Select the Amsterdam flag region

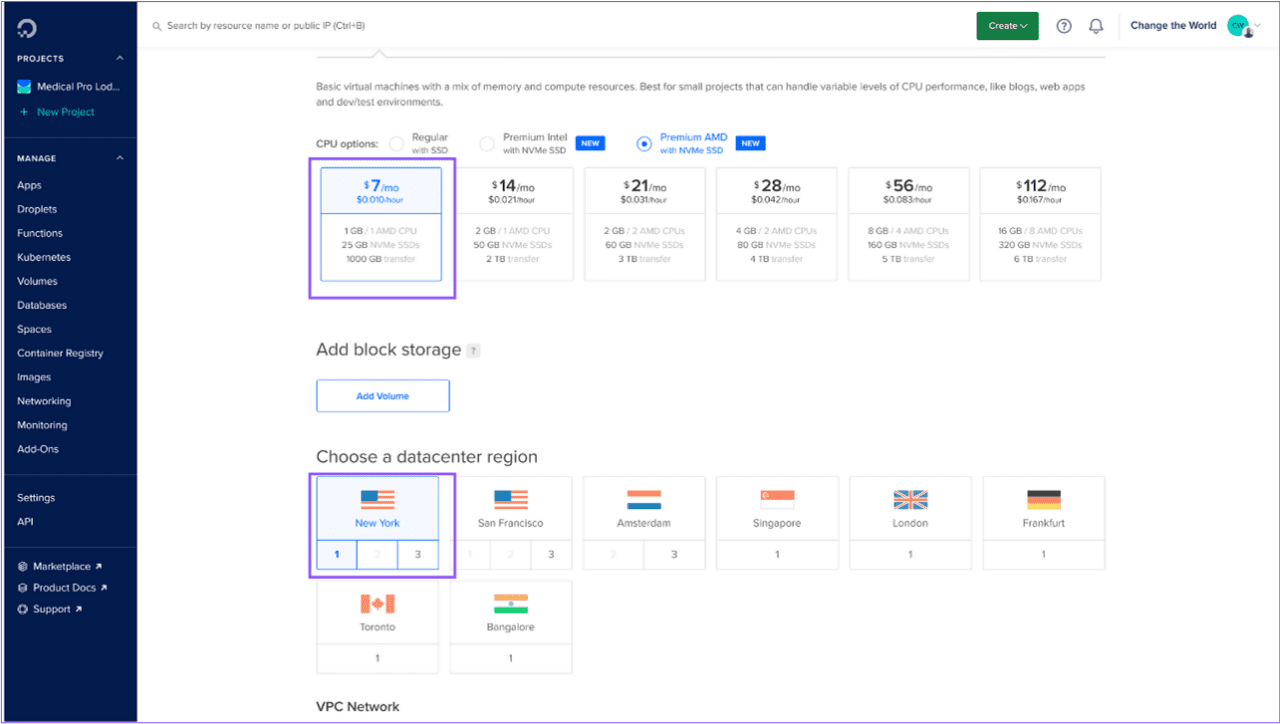pos(644,500)
